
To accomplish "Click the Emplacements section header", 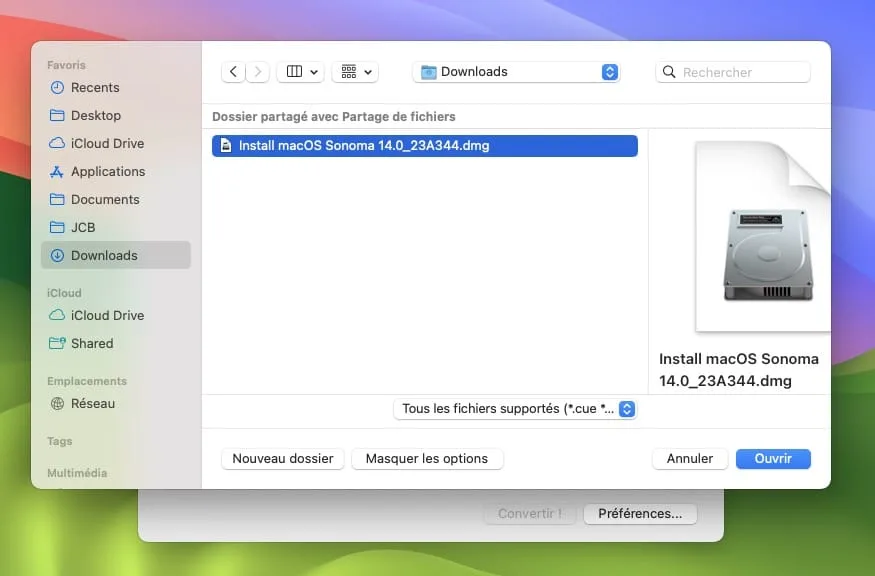I will click(87, 381).
